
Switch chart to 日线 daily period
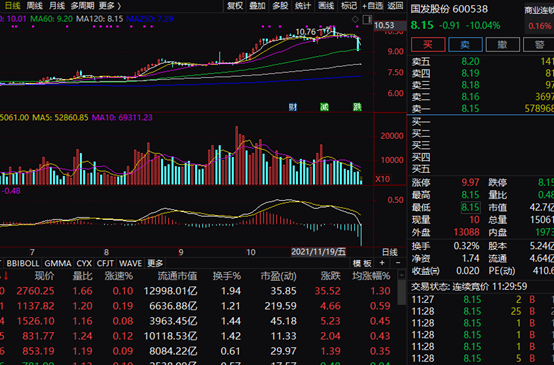click(12, 6)
